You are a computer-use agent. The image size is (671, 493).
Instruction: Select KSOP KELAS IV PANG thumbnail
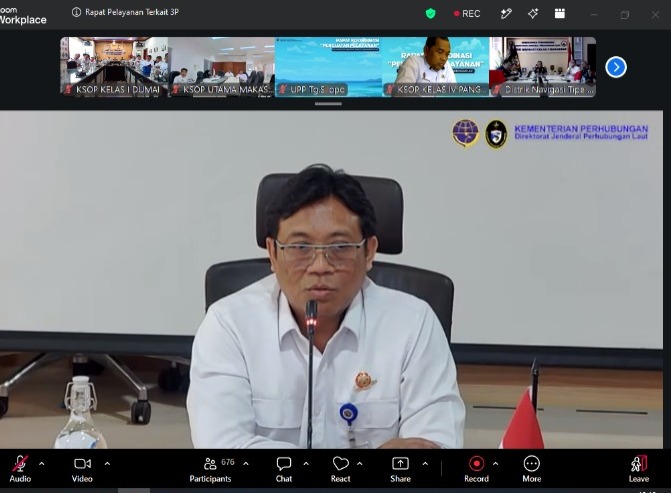436,67
